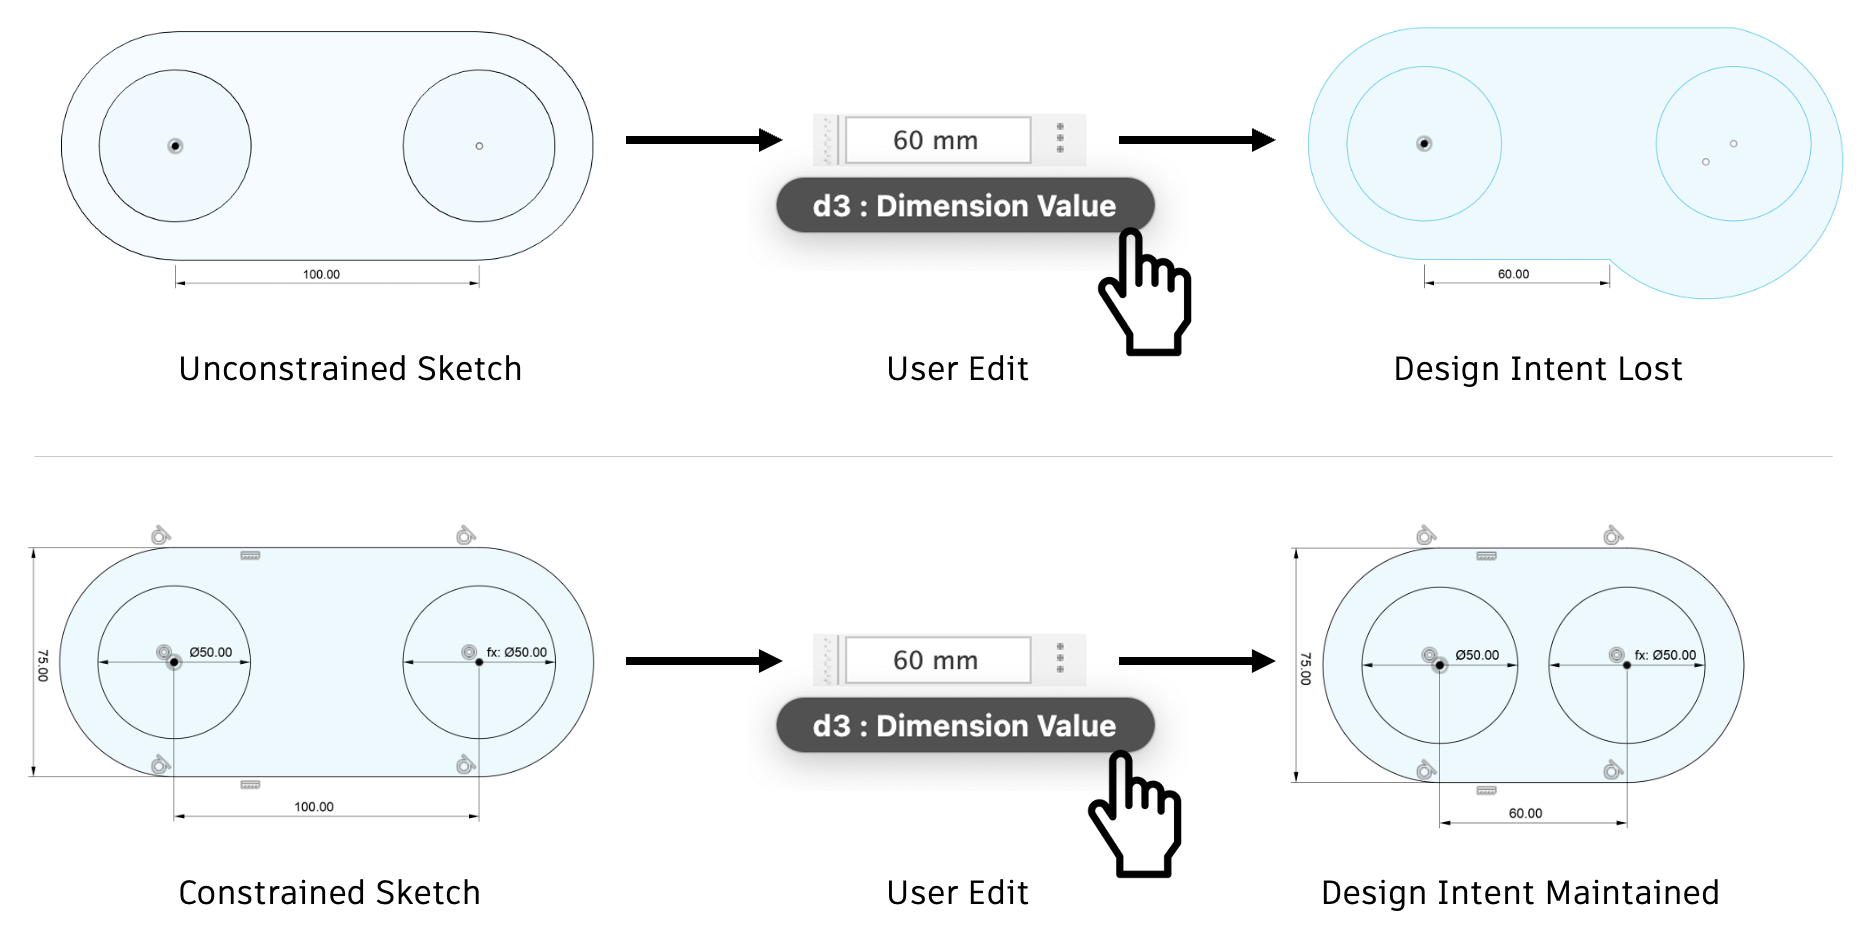Image resolution: width=1862 pixels, height=937 pixels.
Task: Select bottom-left tangent icon in Design Intent Maintained sketch
Action: 1426,770
